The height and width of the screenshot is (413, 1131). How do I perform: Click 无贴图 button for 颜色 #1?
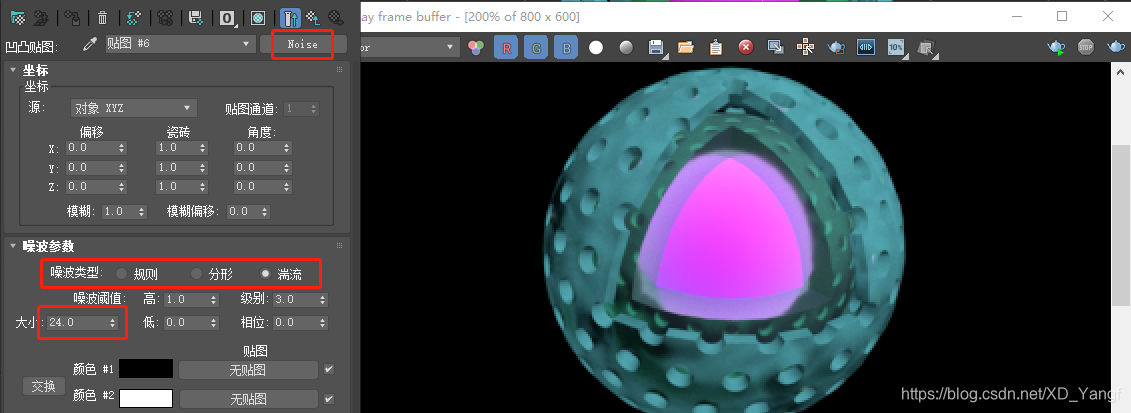pyautogui.click(x=248, y=370)
